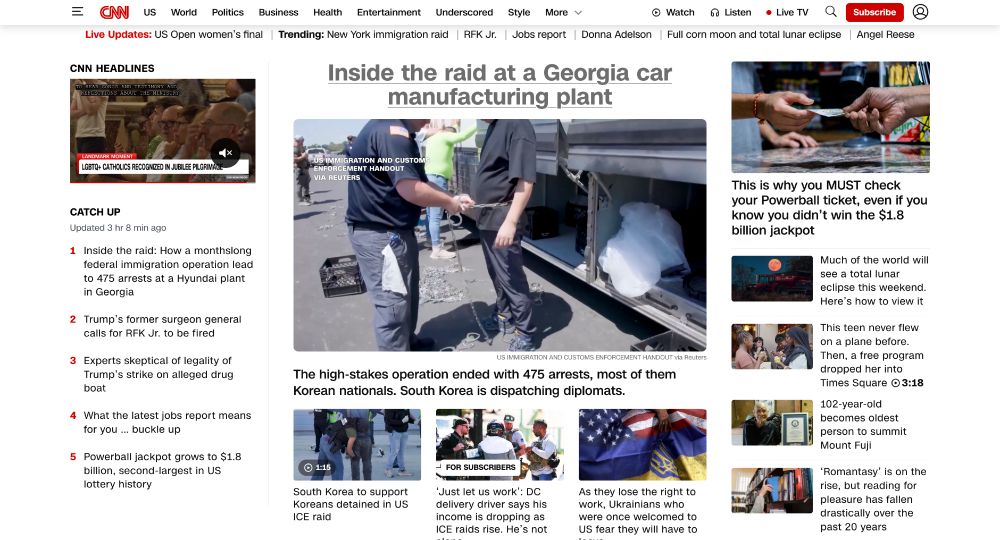The height and width of the screenshot is (540, 1000).
Task: Open trending Jobs report topic
Action: pyautogui.click(x=539, y=34)
